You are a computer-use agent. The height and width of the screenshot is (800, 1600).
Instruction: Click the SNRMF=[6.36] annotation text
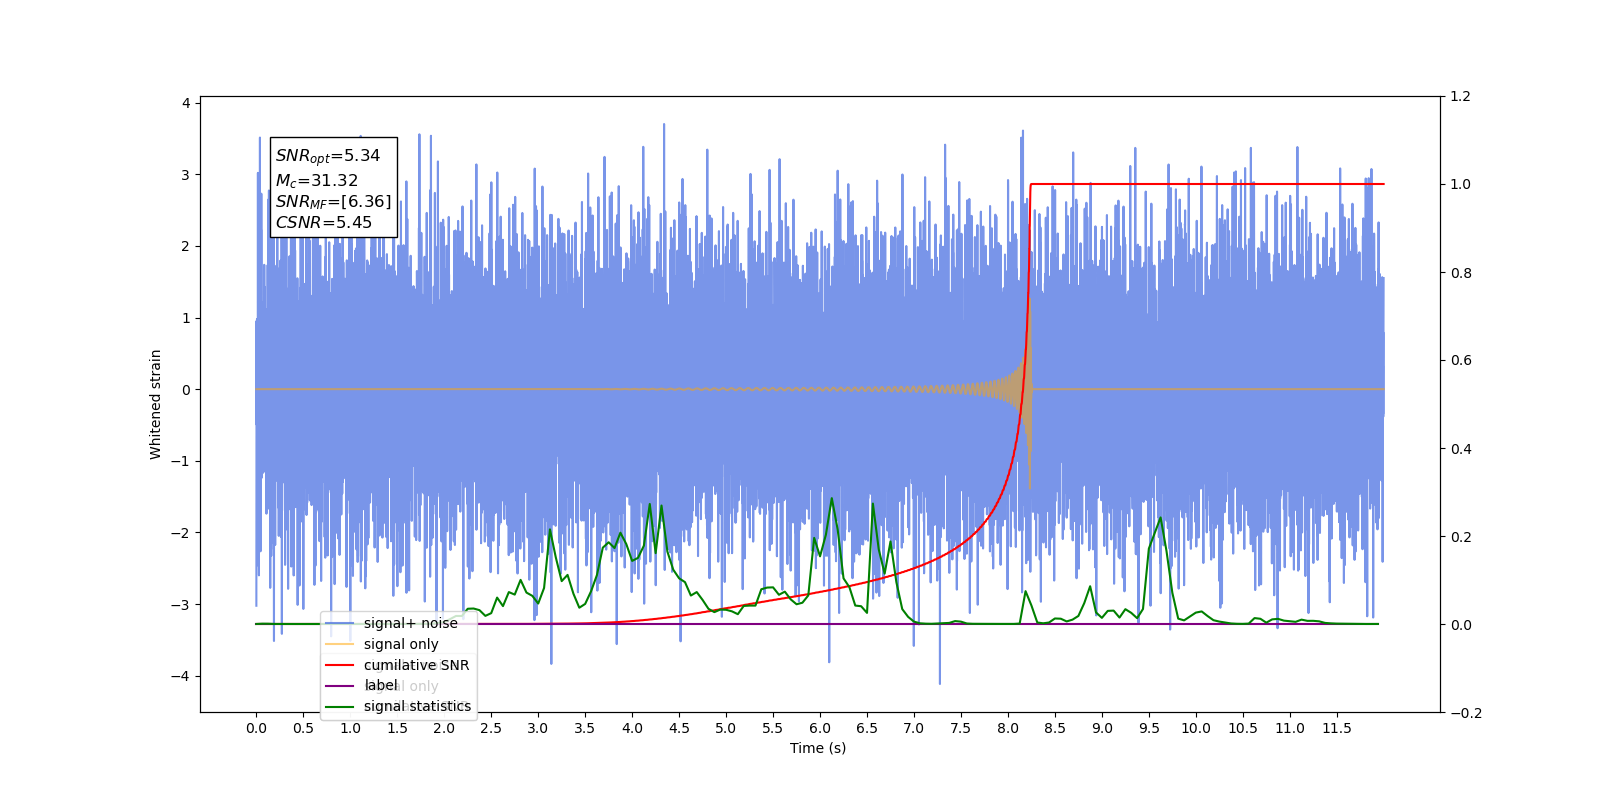coord(334,202)
